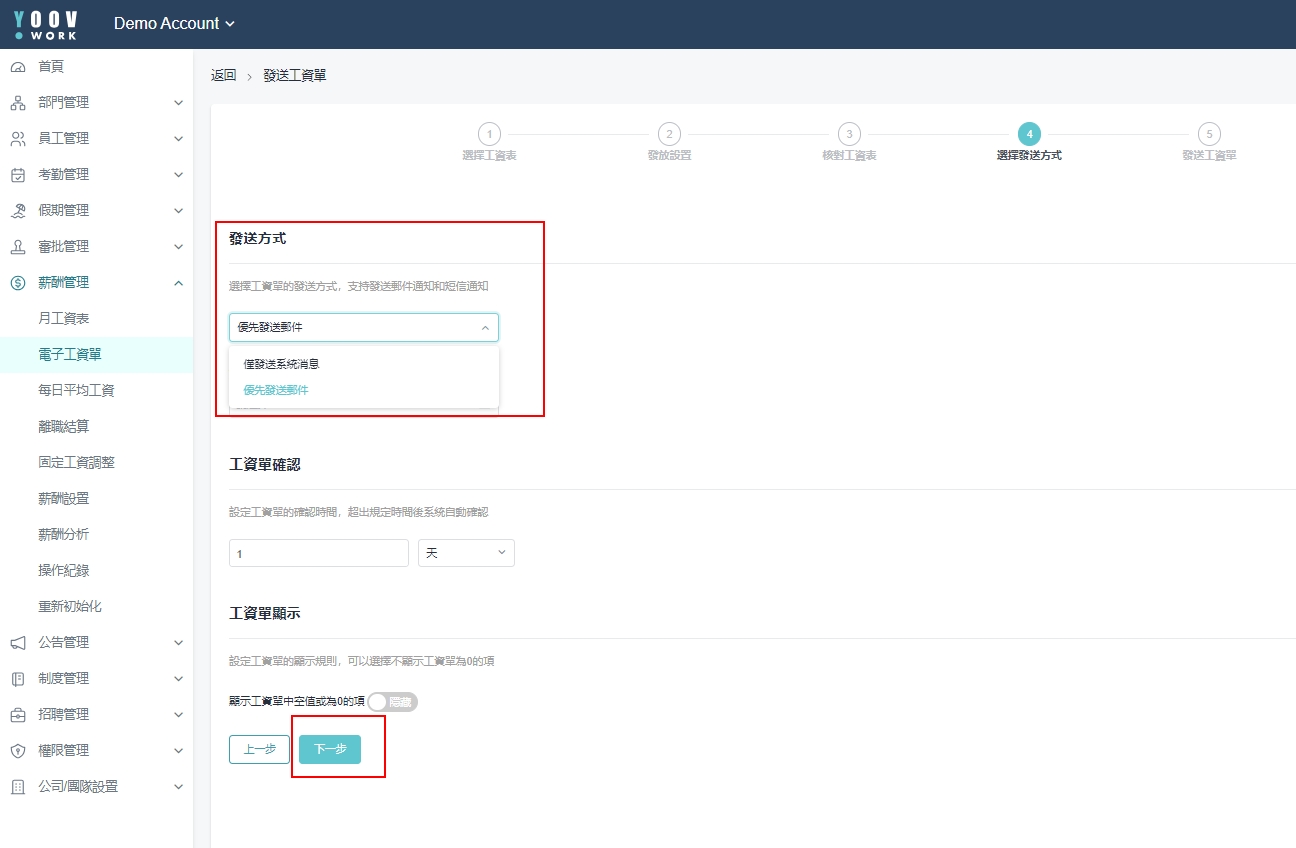The width and height of the screenshot is (1296, 848).
Task: Click the 公告管理 megaphone icon
Action: (x=17, y=643)
